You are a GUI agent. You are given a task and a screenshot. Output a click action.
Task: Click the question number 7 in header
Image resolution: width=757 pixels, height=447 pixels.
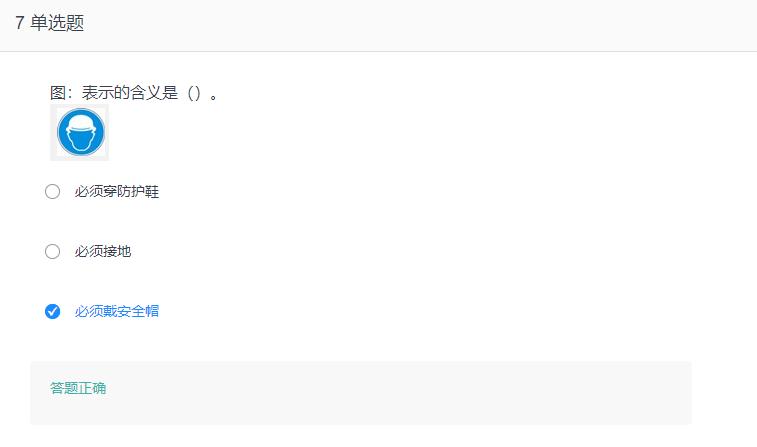[20, 24]
